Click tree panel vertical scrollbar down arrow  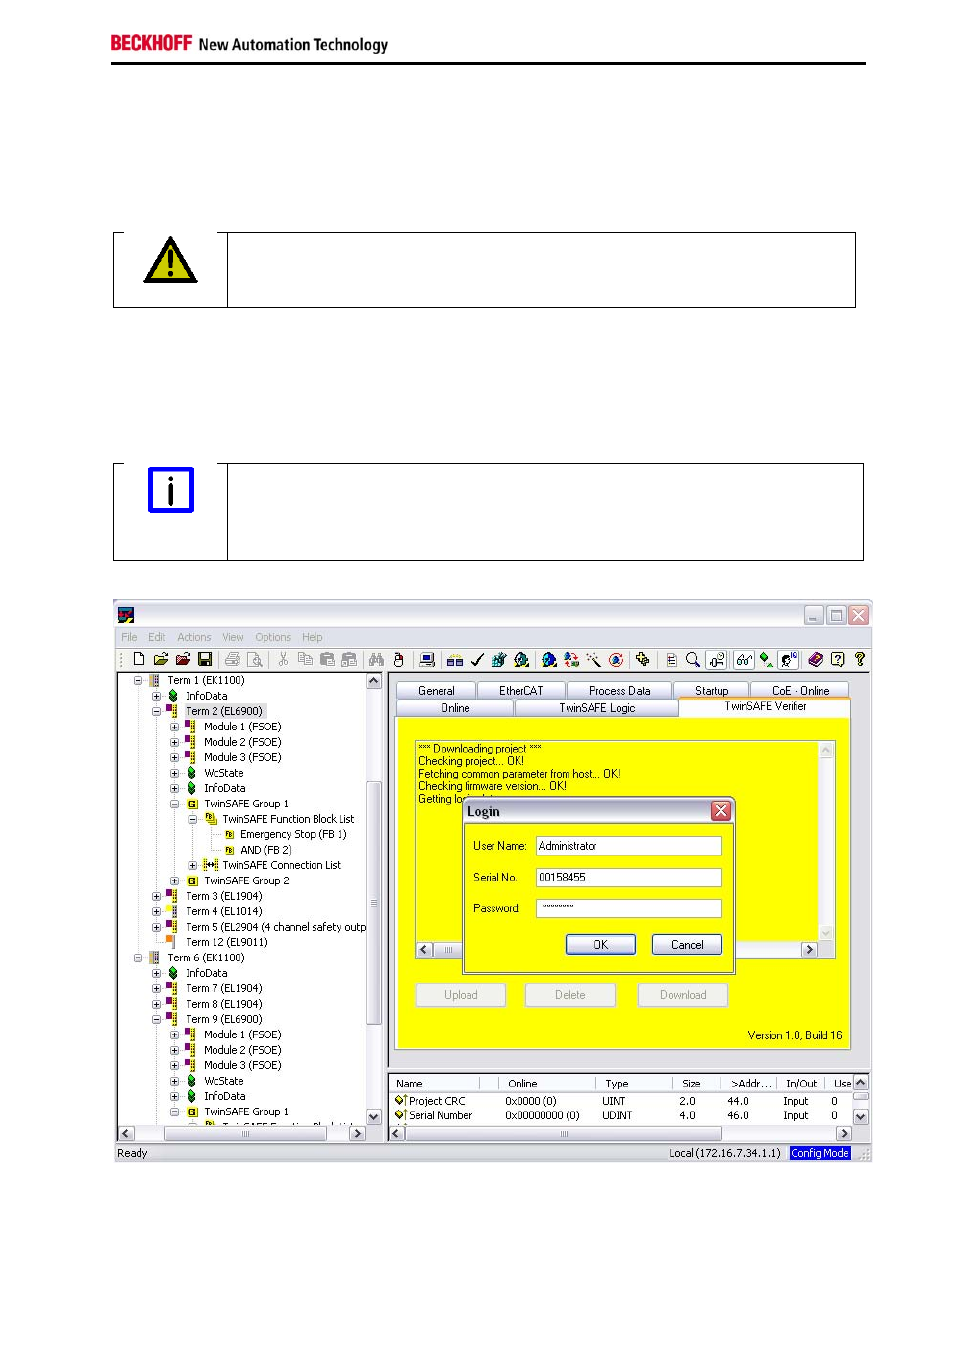click(x=374, y=1117)
